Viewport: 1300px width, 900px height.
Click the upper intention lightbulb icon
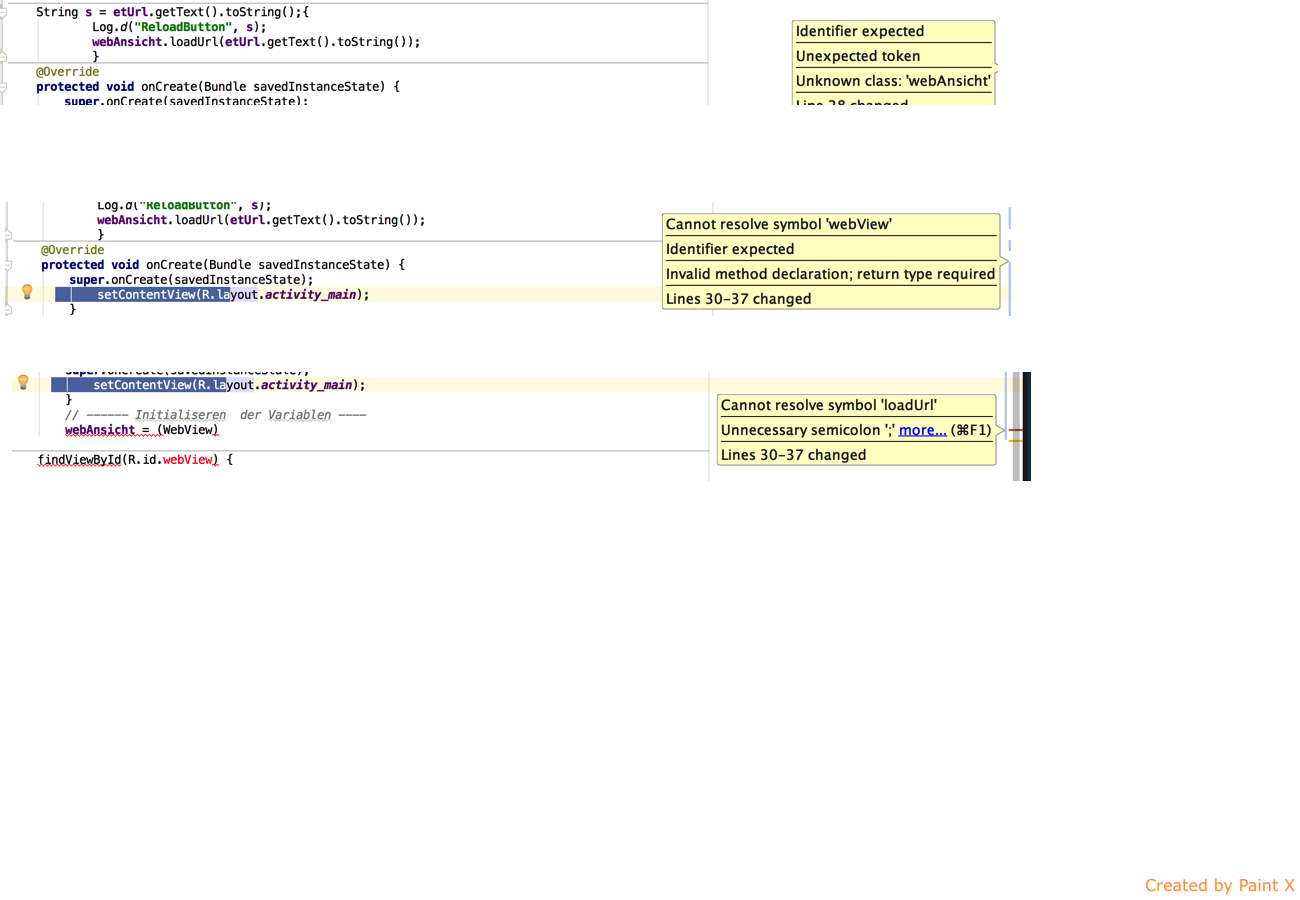pos(27,292)
